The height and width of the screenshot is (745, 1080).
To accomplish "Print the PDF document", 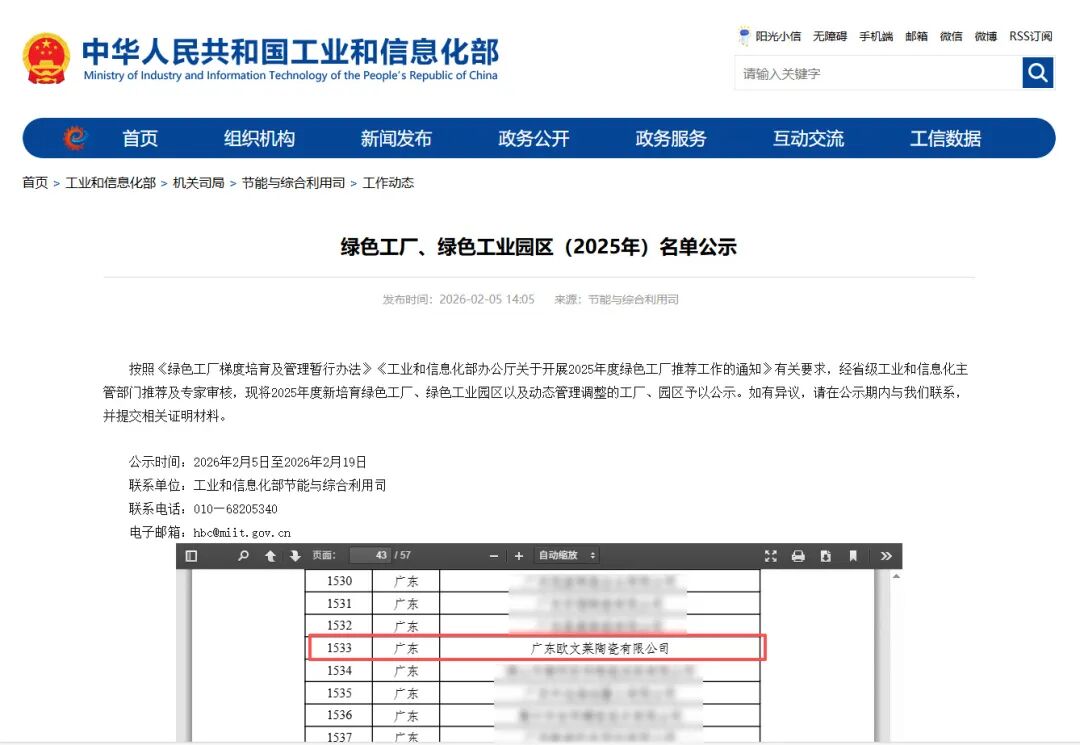I will (x=798, y=556).
